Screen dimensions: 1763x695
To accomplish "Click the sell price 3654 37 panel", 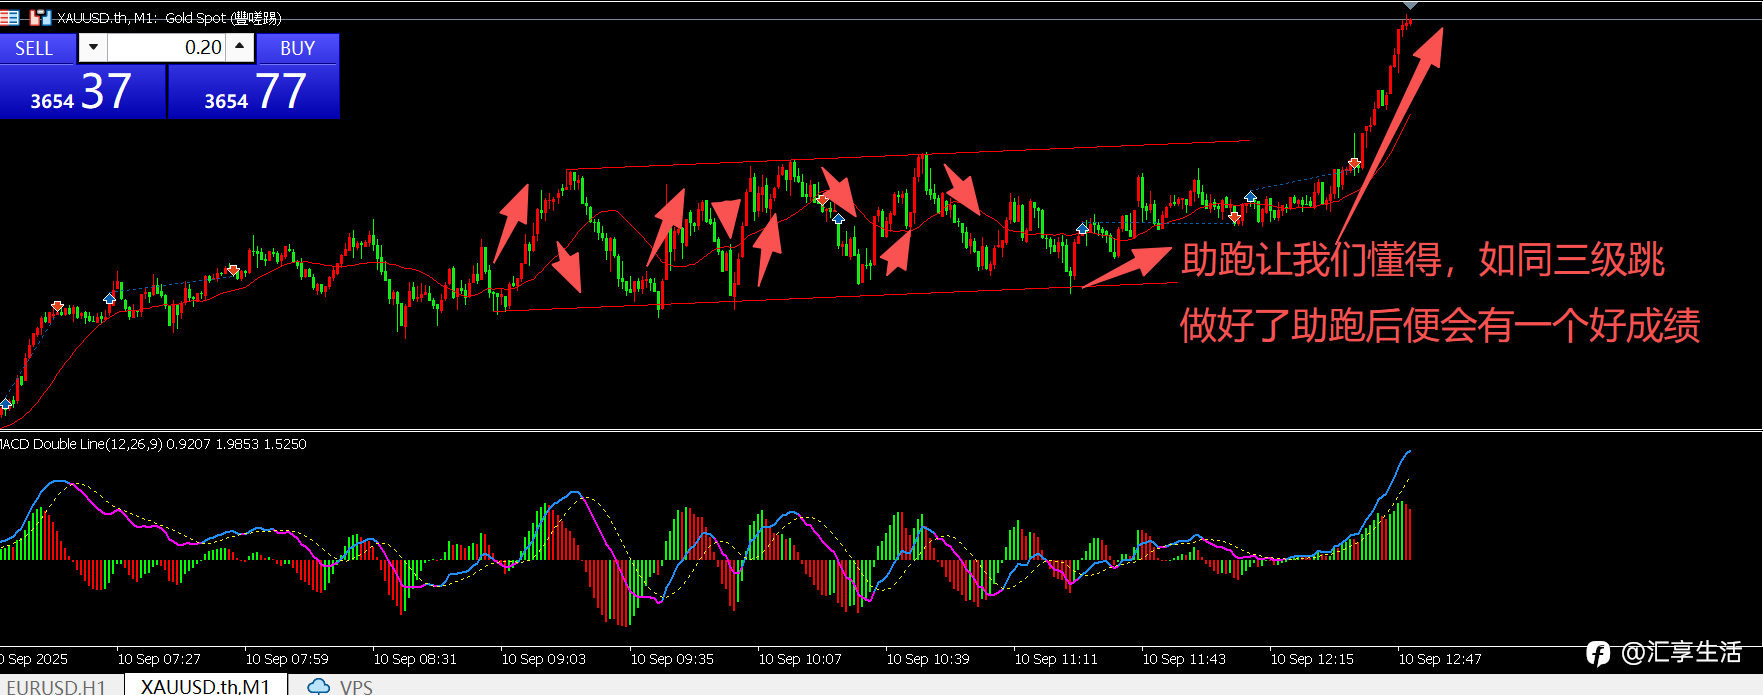I will click(82, 92).
